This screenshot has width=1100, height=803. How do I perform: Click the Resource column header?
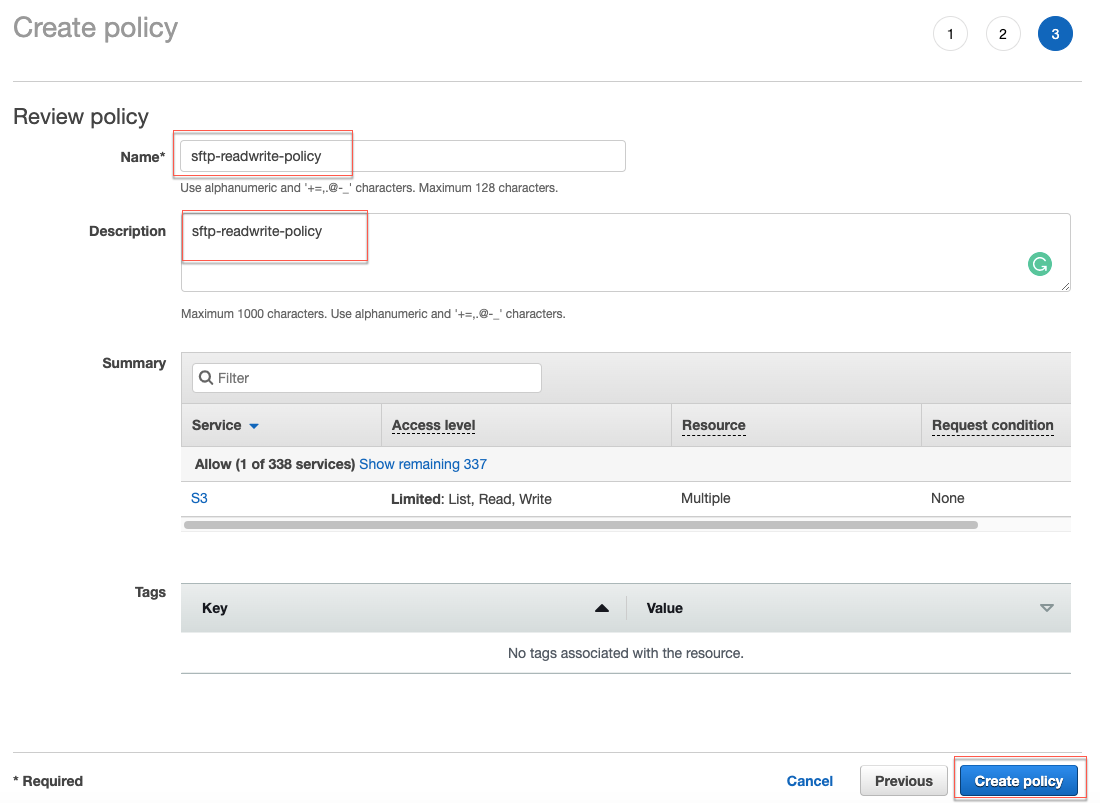713,425
